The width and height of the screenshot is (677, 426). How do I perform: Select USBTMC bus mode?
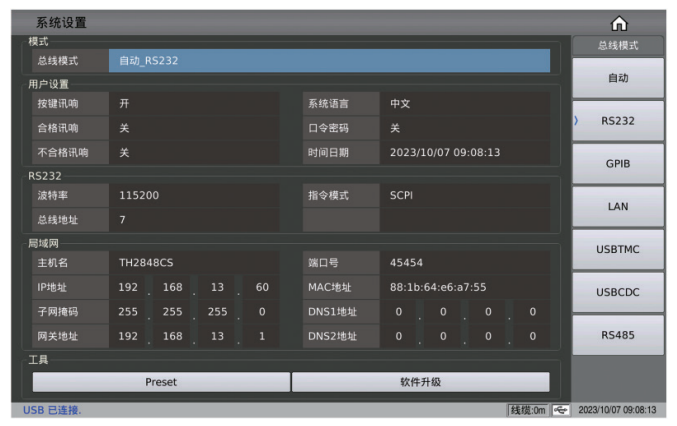(x=617, y=249)
